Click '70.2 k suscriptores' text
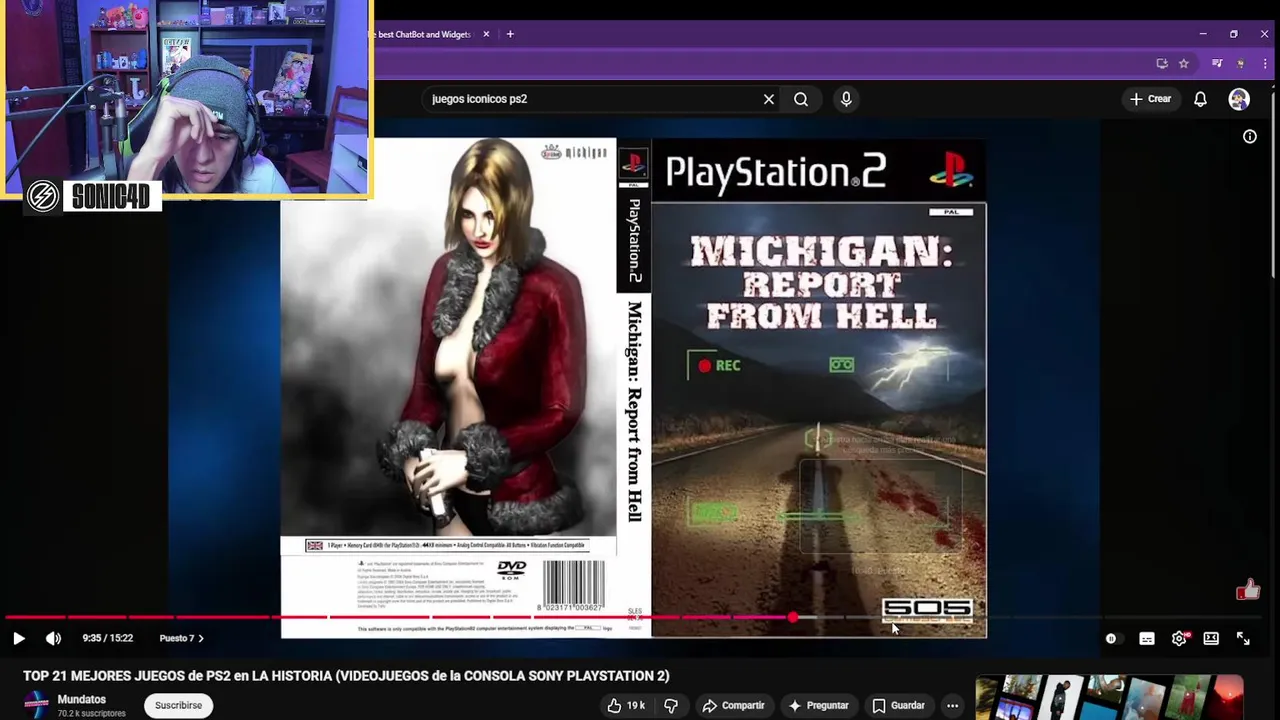Viewport: 1280px width, 720px height. click(92, 714)
